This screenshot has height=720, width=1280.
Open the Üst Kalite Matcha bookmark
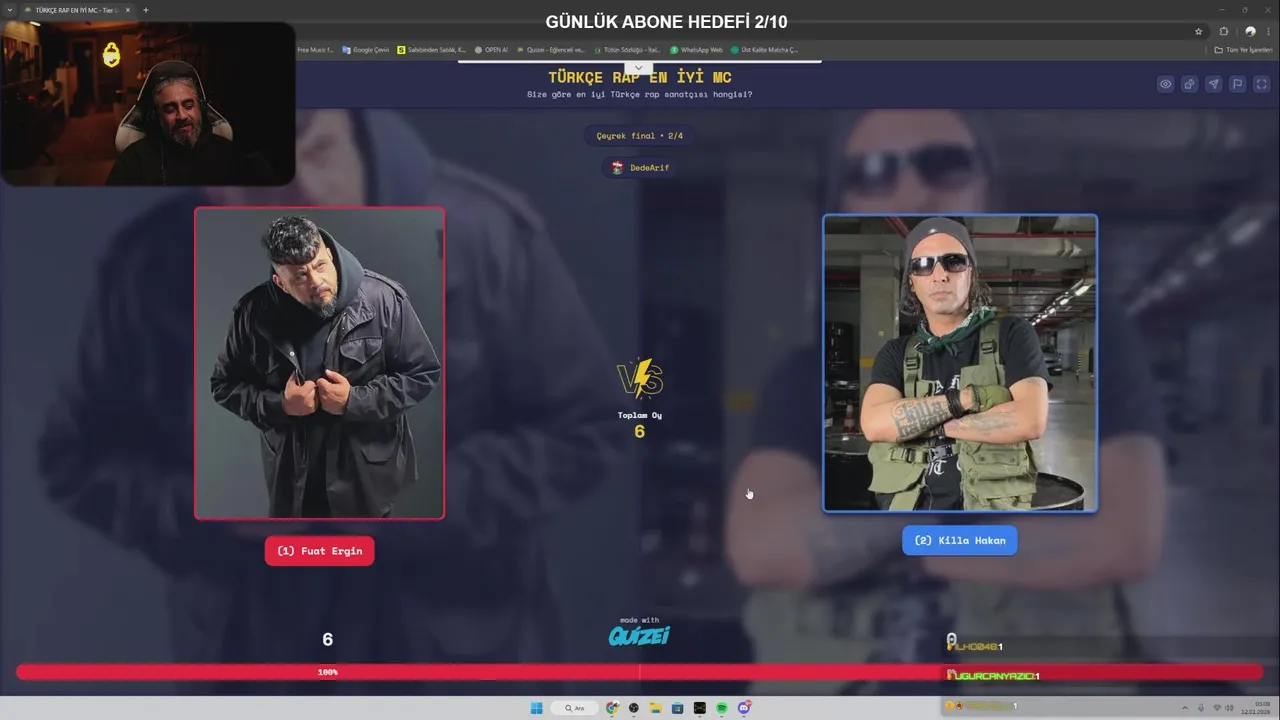[x=765, y=49]
